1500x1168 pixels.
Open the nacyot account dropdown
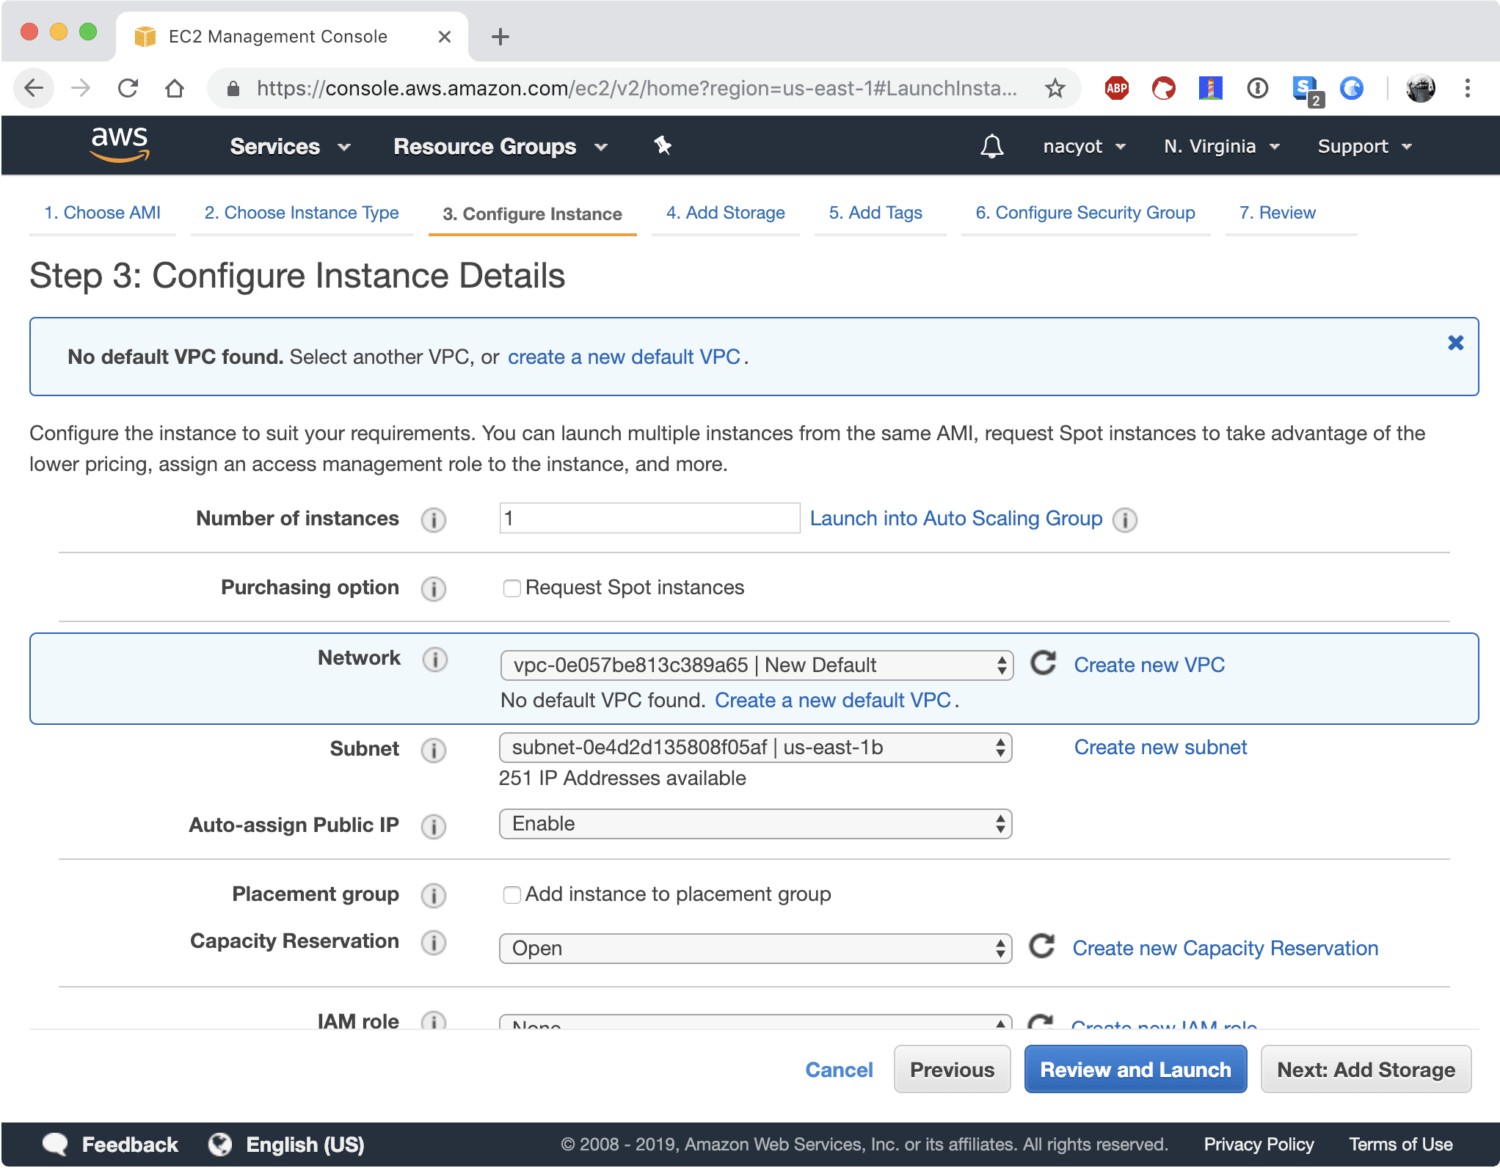1084,146
